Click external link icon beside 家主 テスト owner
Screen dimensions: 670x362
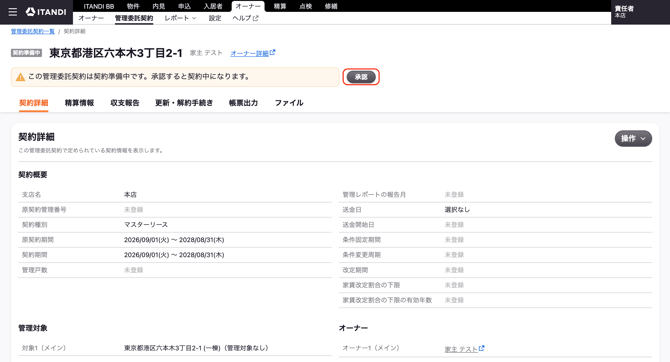(482, 348)
